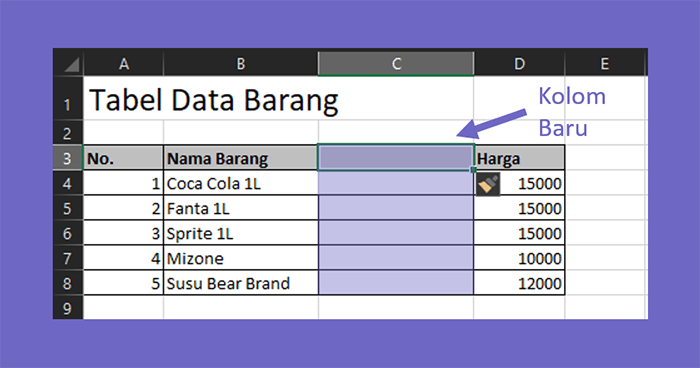Select the Susu Bear Brand cell
Screen dimensions: 700x368
point(241,283)
